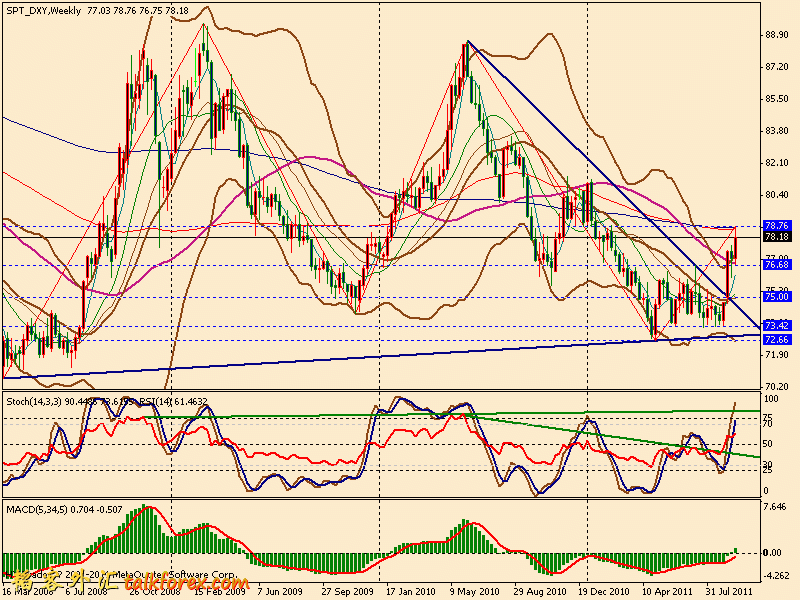The width and height of the screenshot is (800, 600).
Task: Click the 19 Dec 2010 date label
Action: point(607,591)
